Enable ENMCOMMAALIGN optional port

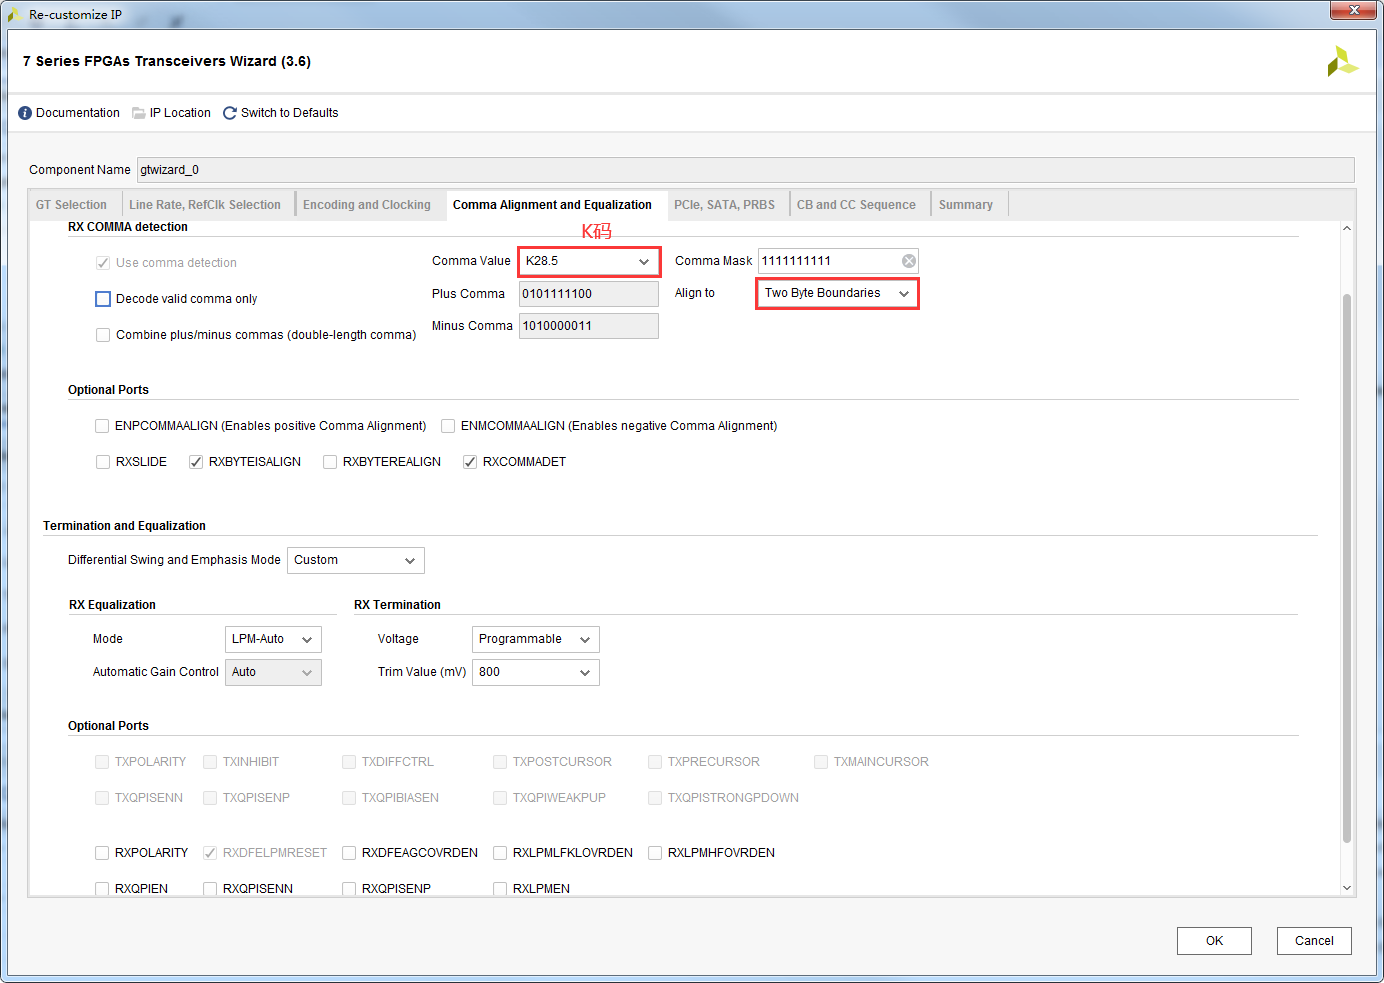[x=448, y=426]
